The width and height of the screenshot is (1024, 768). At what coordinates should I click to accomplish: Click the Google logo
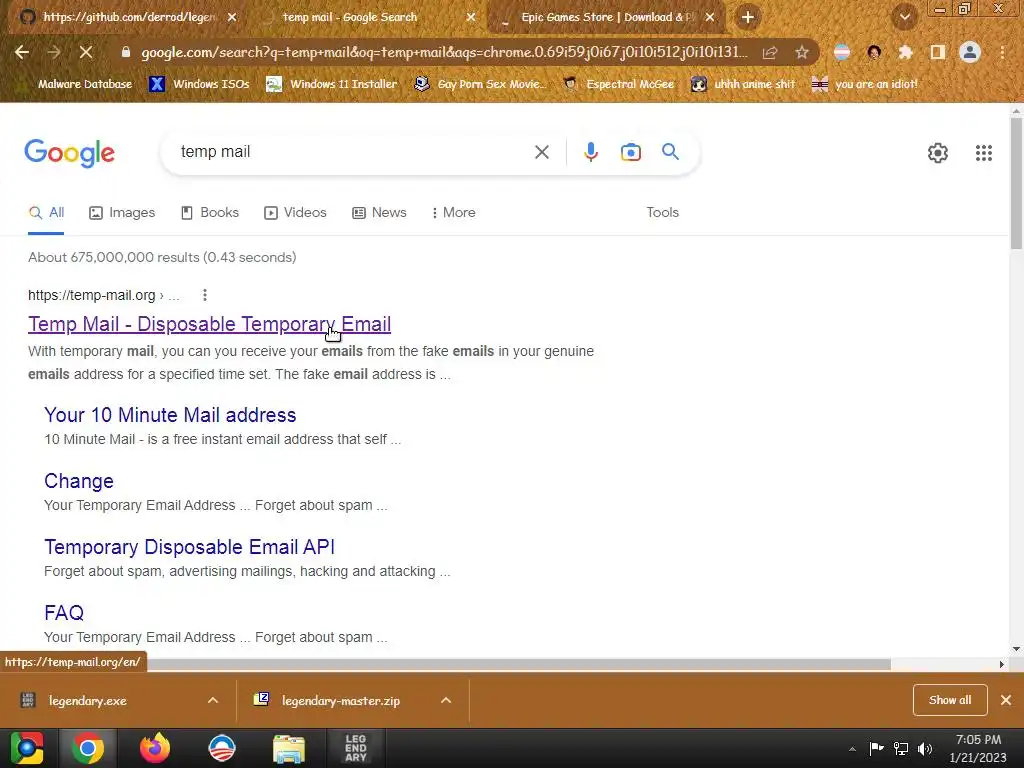(69, 153)
